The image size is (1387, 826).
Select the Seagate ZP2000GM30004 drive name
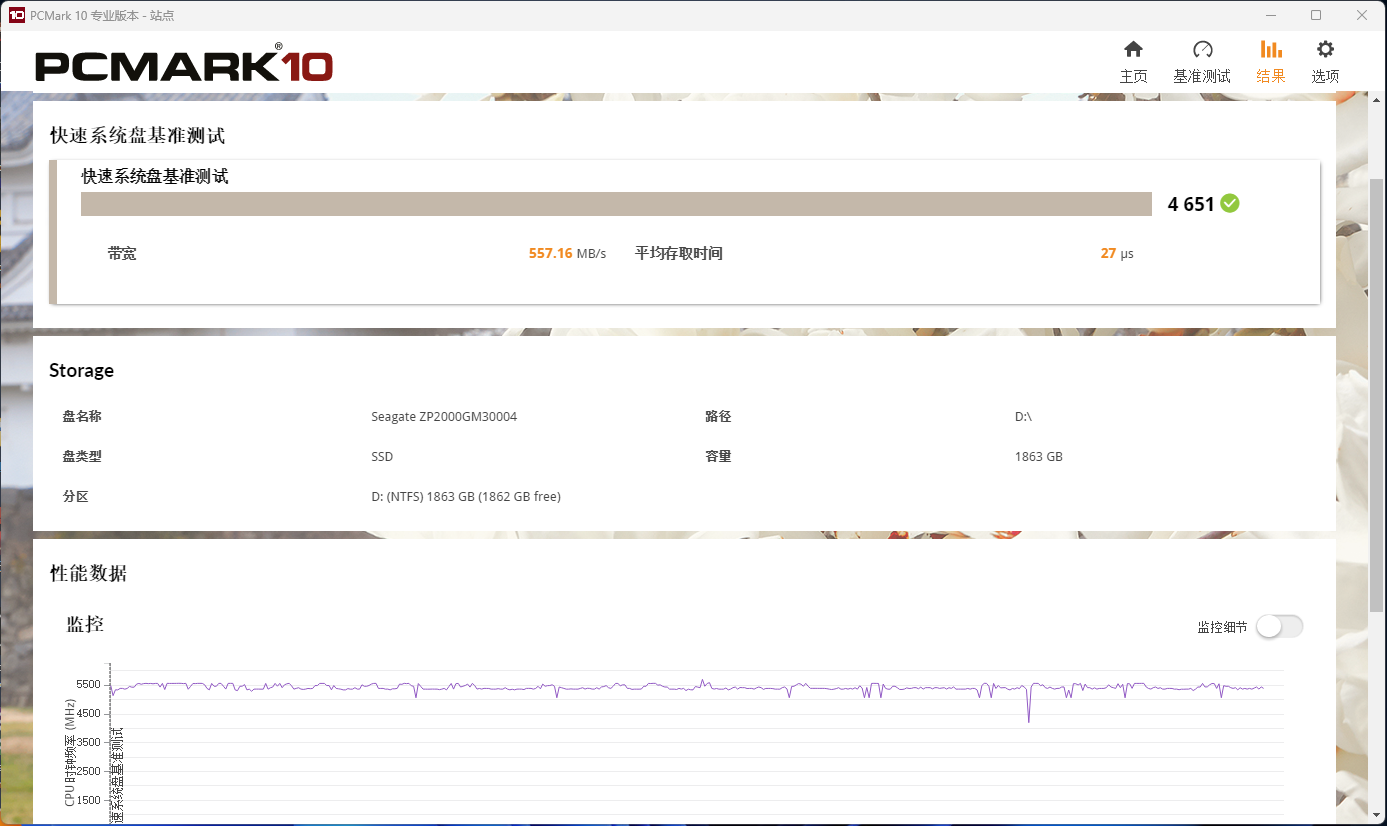point(444,417)
